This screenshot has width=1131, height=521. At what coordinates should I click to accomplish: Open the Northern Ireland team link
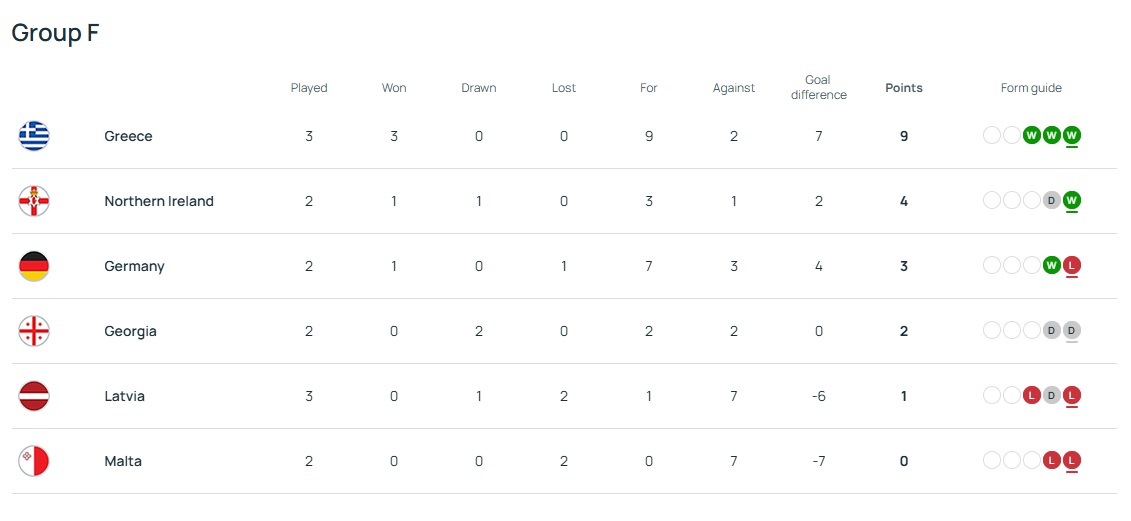point(159,201)
